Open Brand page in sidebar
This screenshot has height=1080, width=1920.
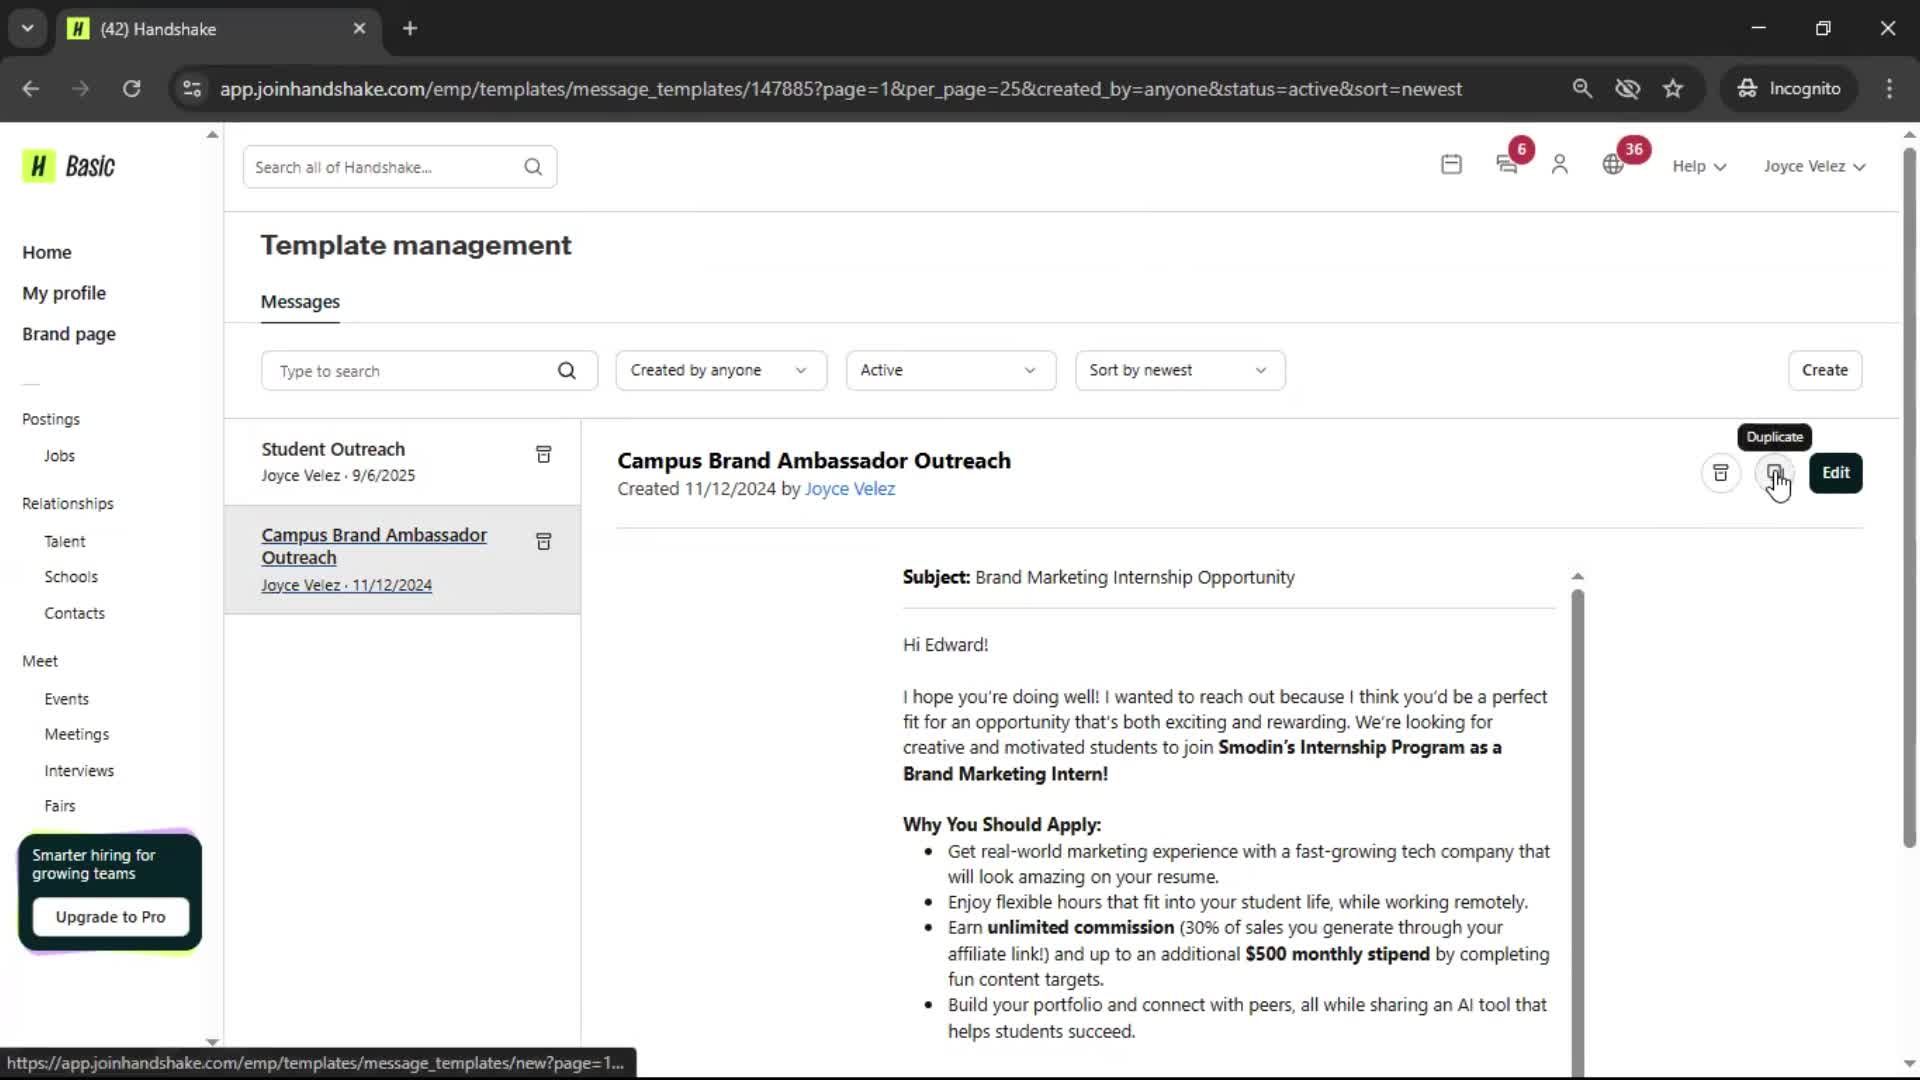point(69,334)
